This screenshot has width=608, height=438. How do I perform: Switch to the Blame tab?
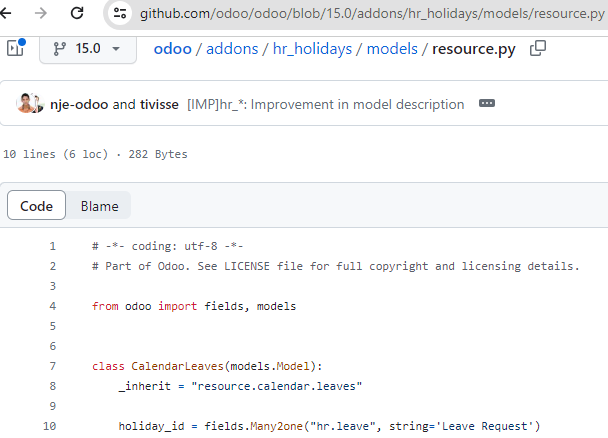click(x=99, y=206)
